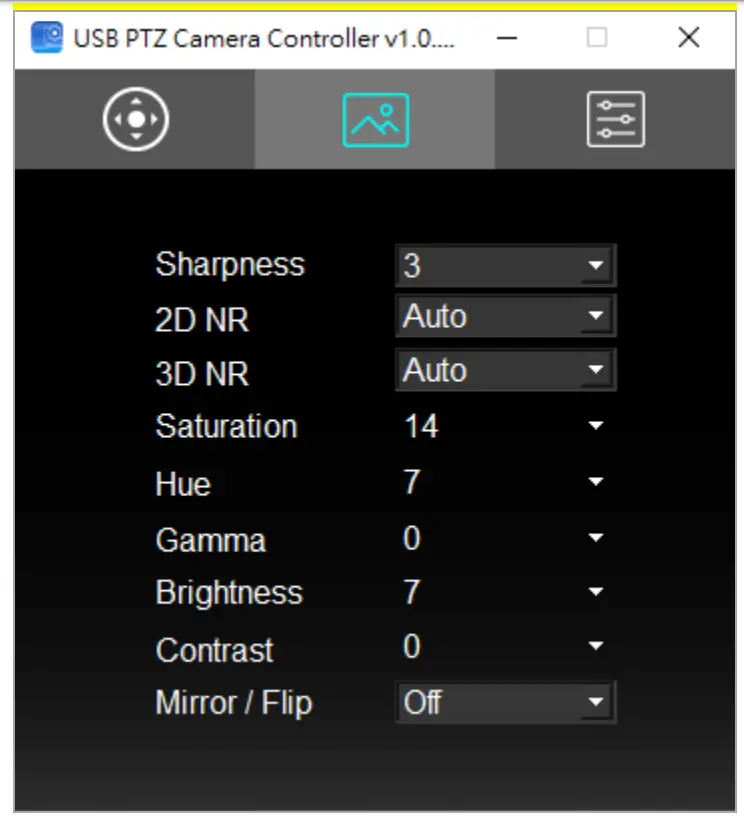Expand the Saturation dropdown arrow
744x820 pixels.
click(x=594, y=427)
